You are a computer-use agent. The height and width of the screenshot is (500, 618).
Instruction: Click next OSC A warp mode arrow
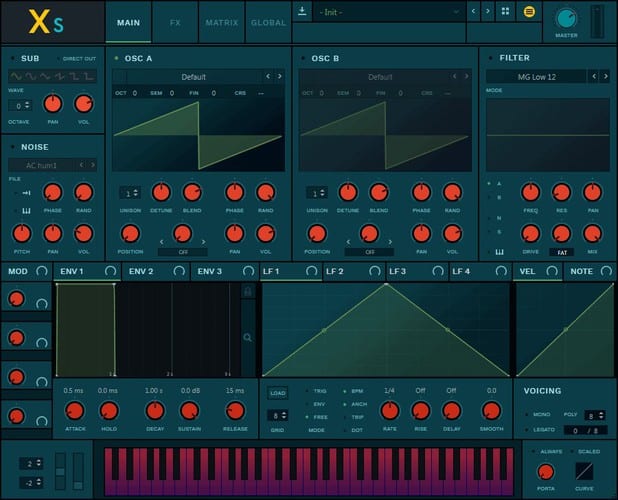click(203, 242)
